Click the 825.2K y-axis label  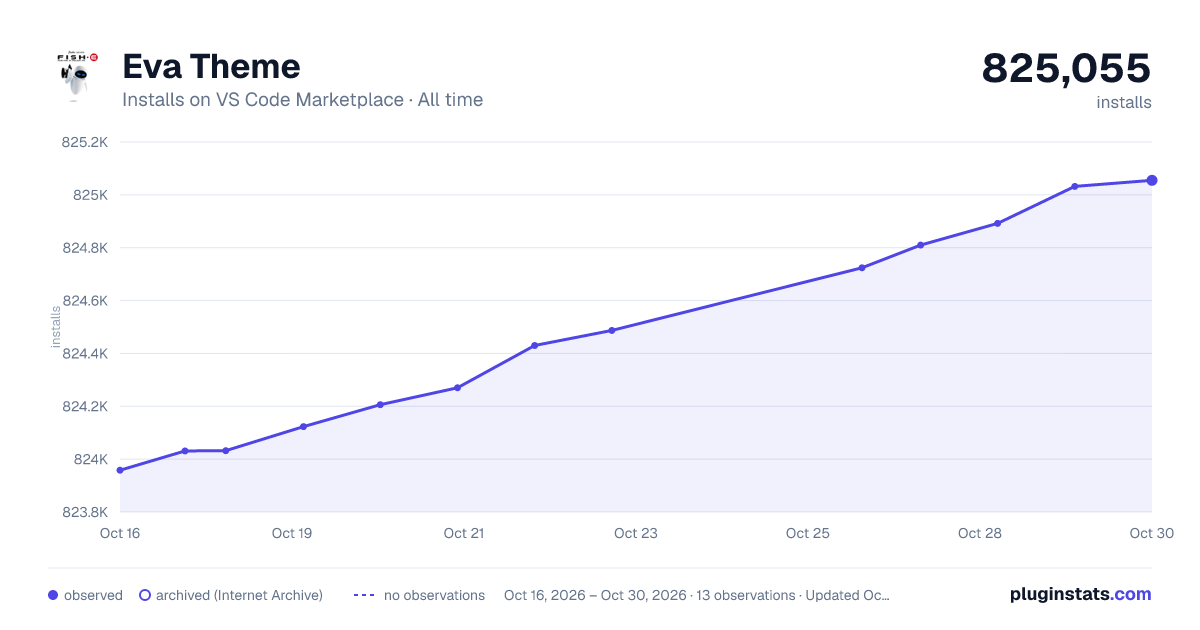pos(85,142)
